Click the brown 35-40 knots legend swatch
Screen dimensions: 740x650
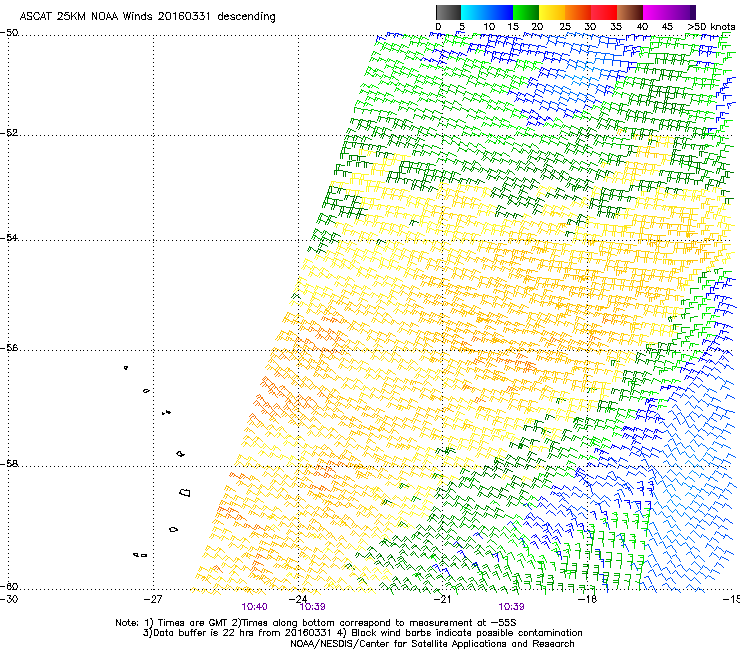(x=630, y=12)
